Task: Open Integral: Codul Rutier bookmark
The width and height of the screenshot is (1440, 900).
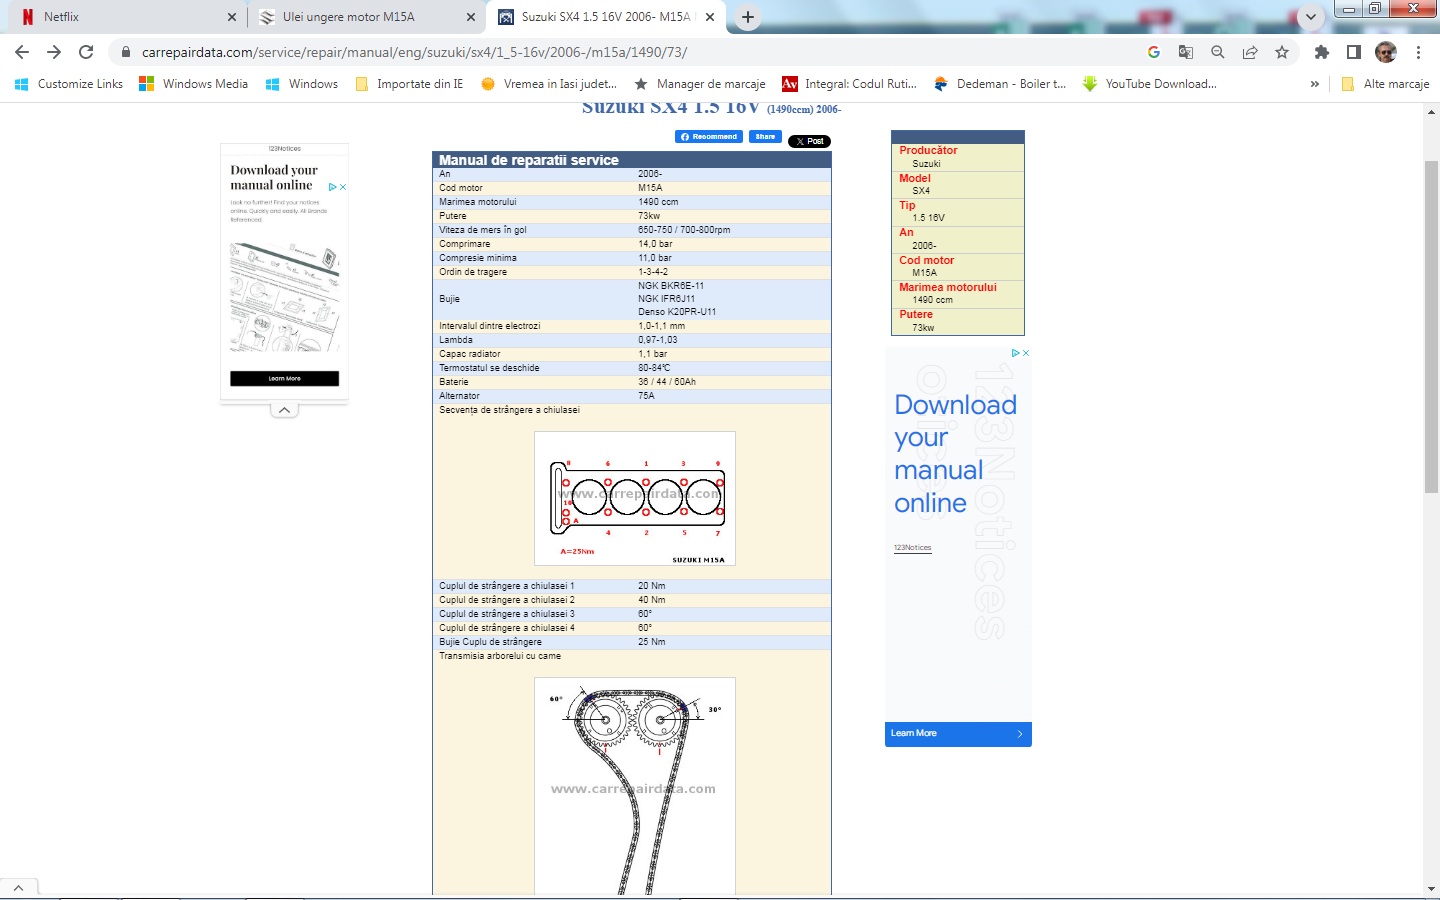Action: [x=850, y=84]
